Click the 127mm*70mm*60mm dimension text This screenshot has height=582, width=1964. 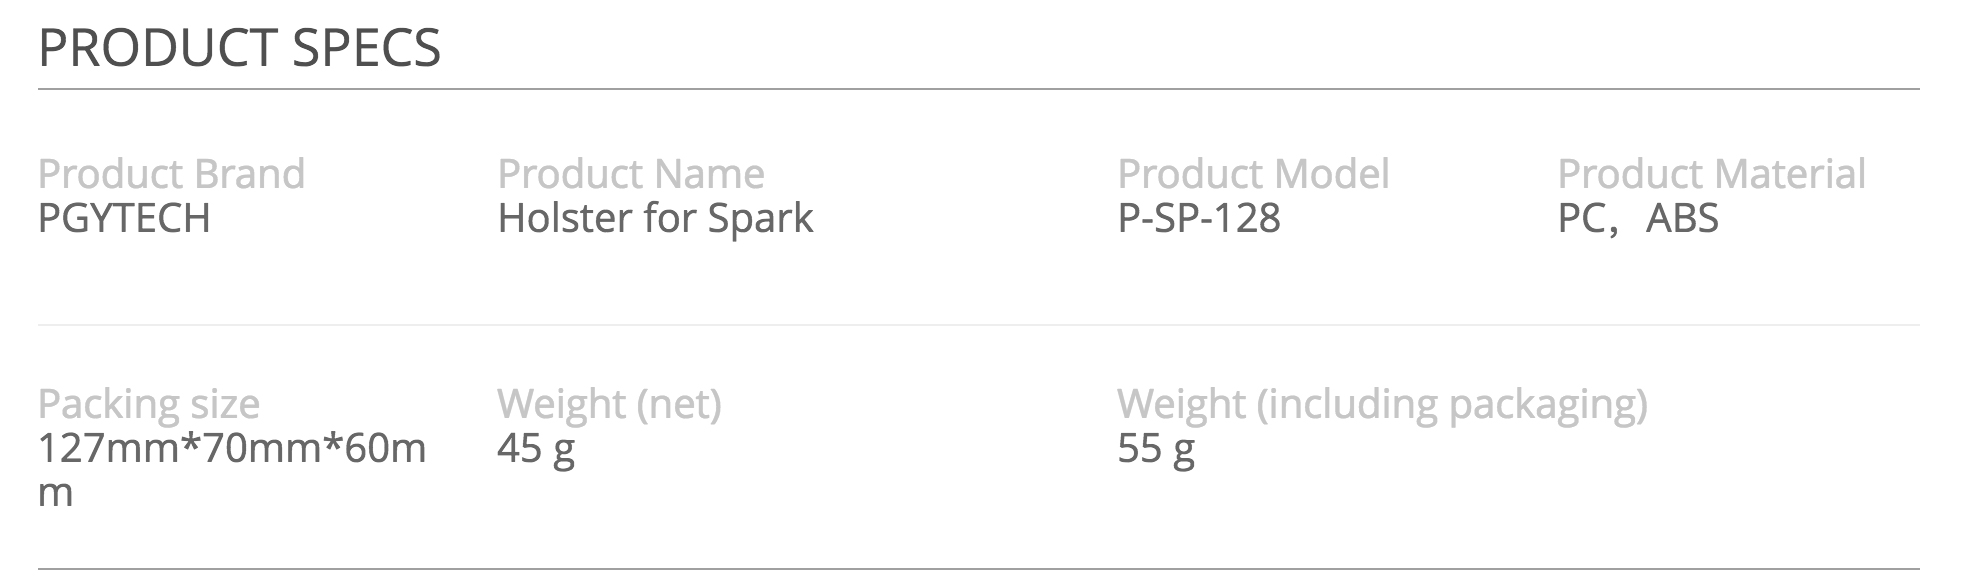pos(232,470)
